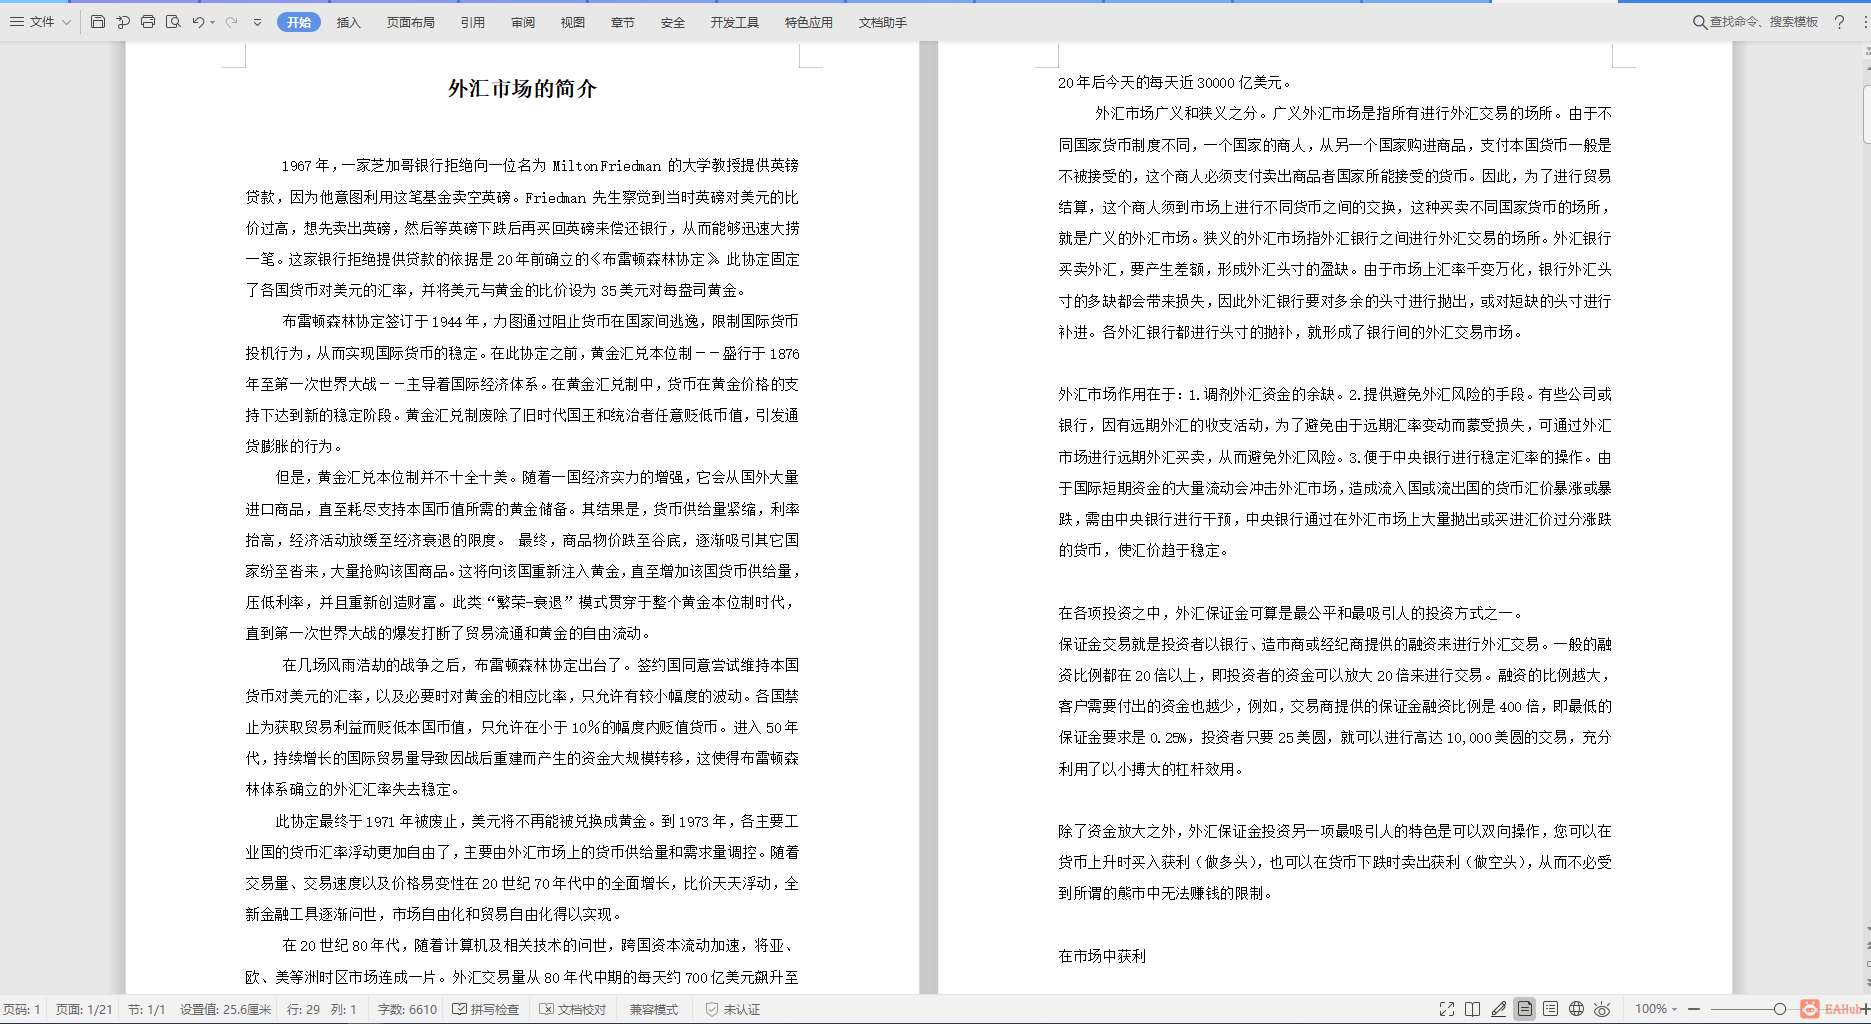The height and width of the screenshot is (1024, 1871).
Task: Click 页码: 1 in status bar
Action: coord(21,1009)
